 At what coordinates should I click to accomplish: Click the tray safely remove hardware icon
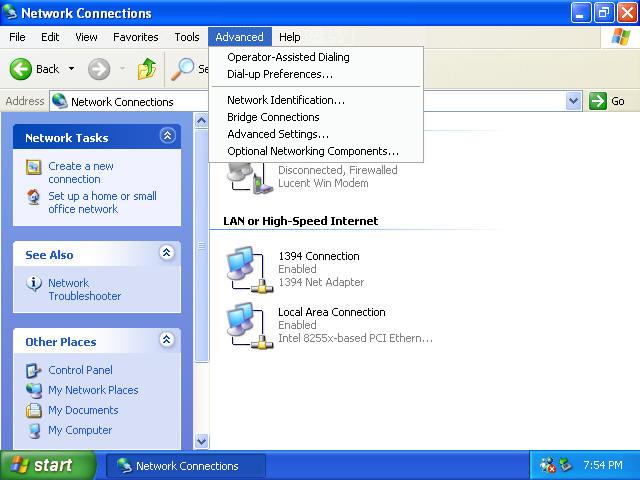tap(566, 465)
